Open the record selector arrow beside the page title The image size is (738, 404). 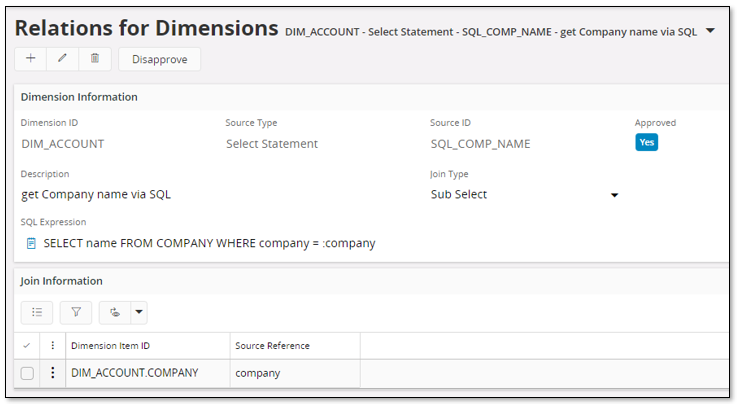710,31
